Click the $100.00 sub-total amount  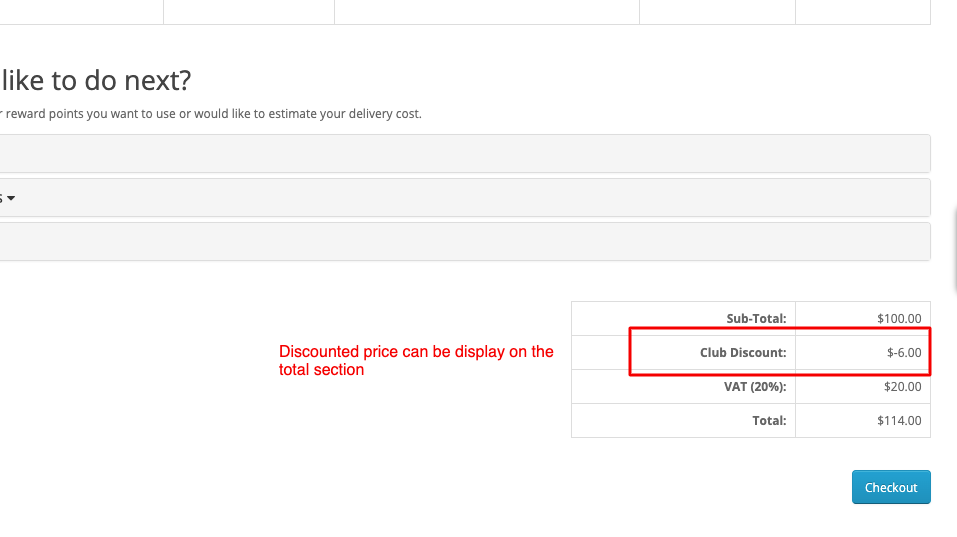(899, 319)
